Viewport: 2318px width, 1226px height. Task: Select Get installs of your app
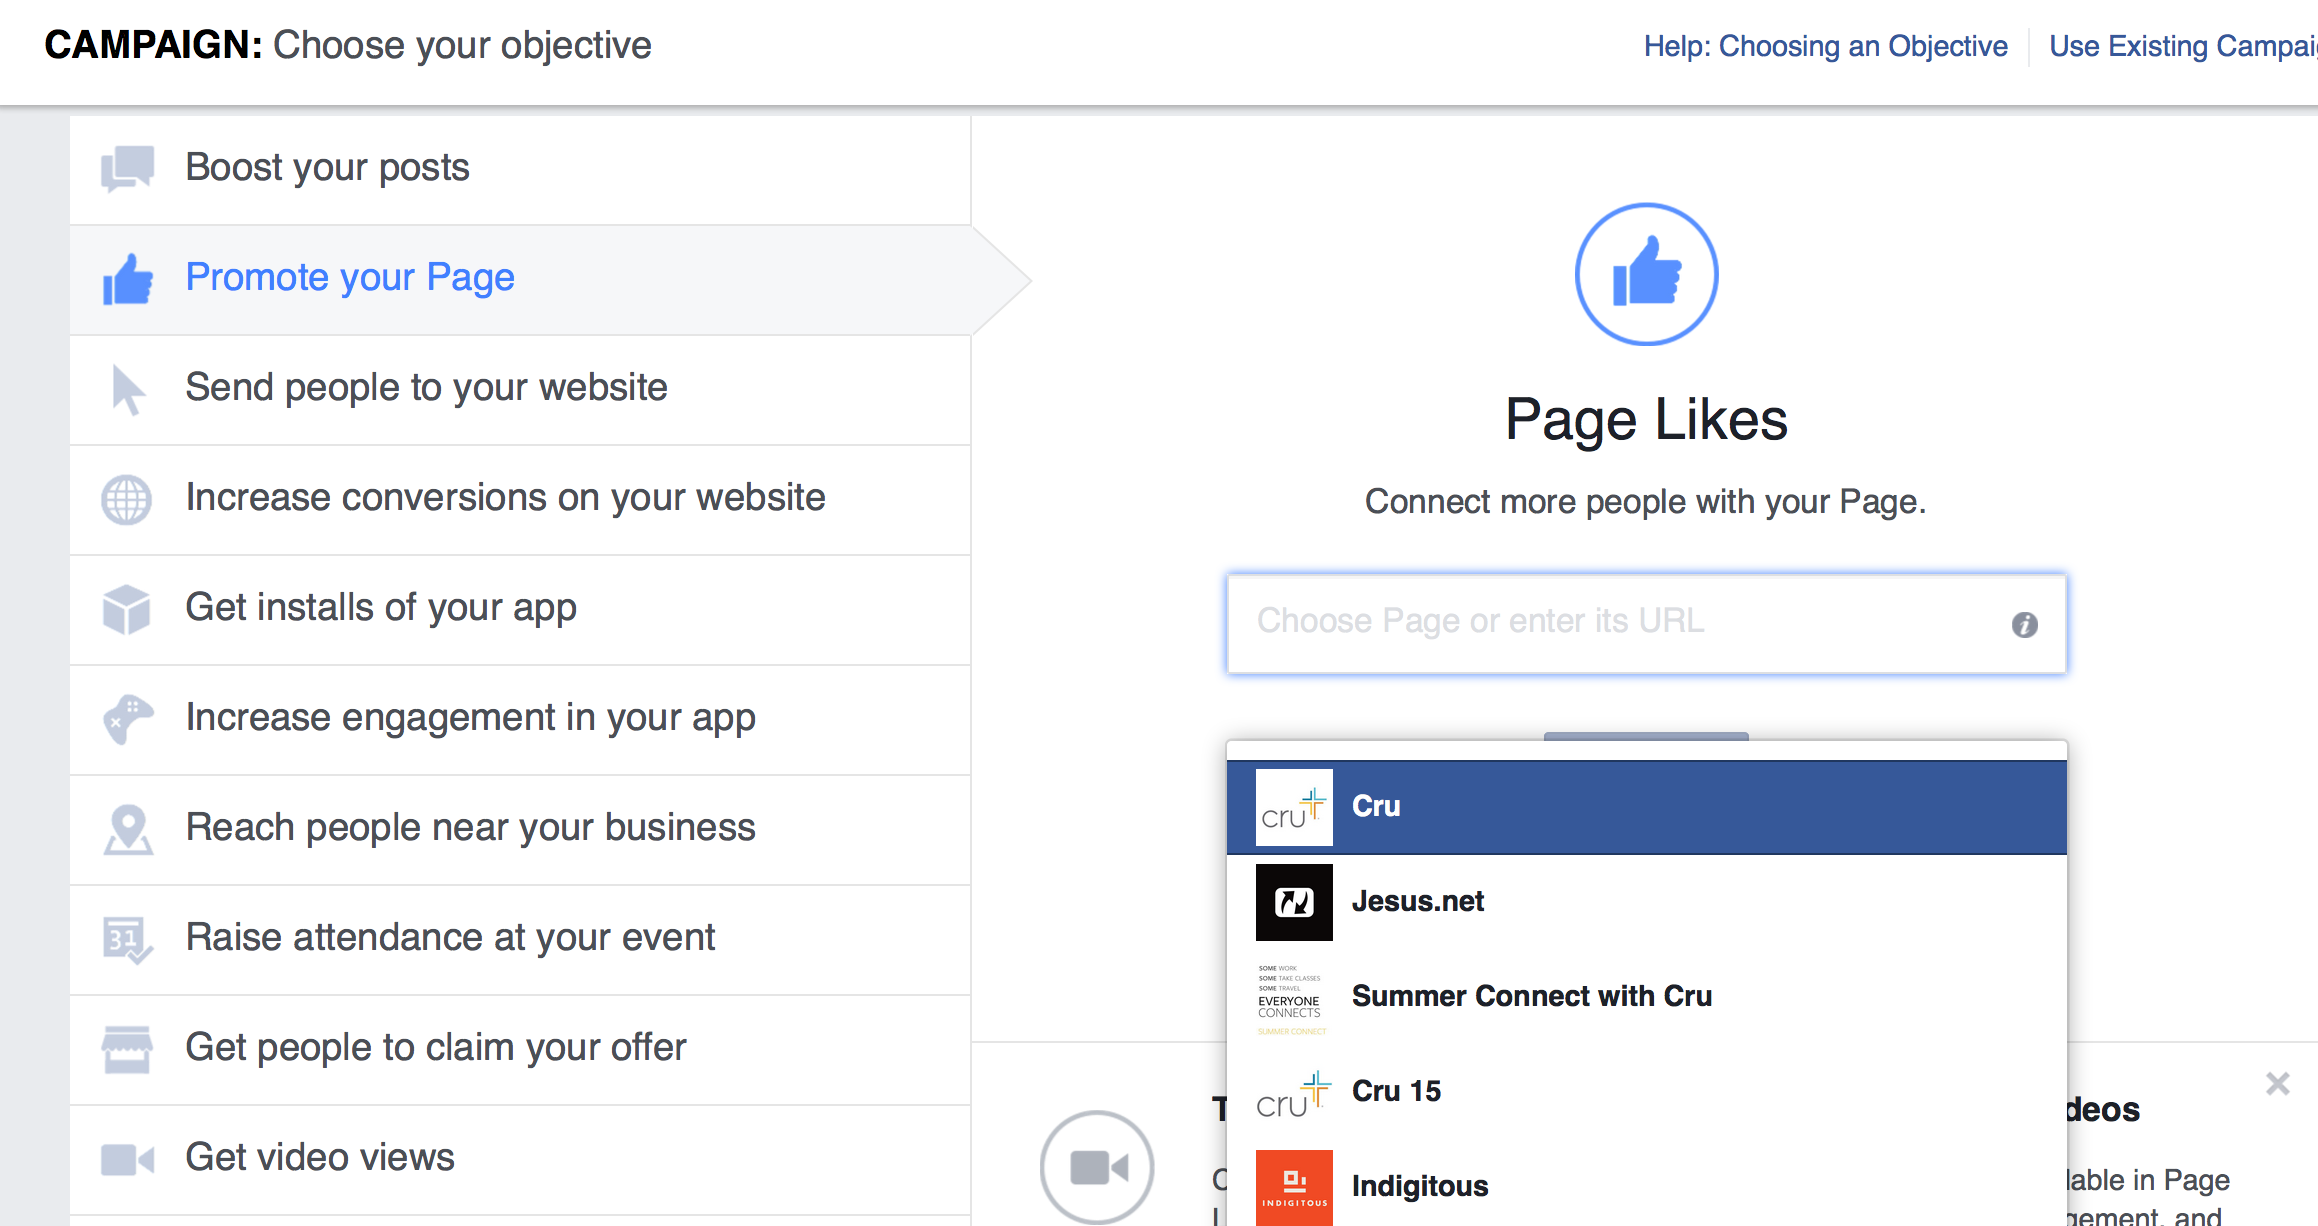tap(520, 609)
